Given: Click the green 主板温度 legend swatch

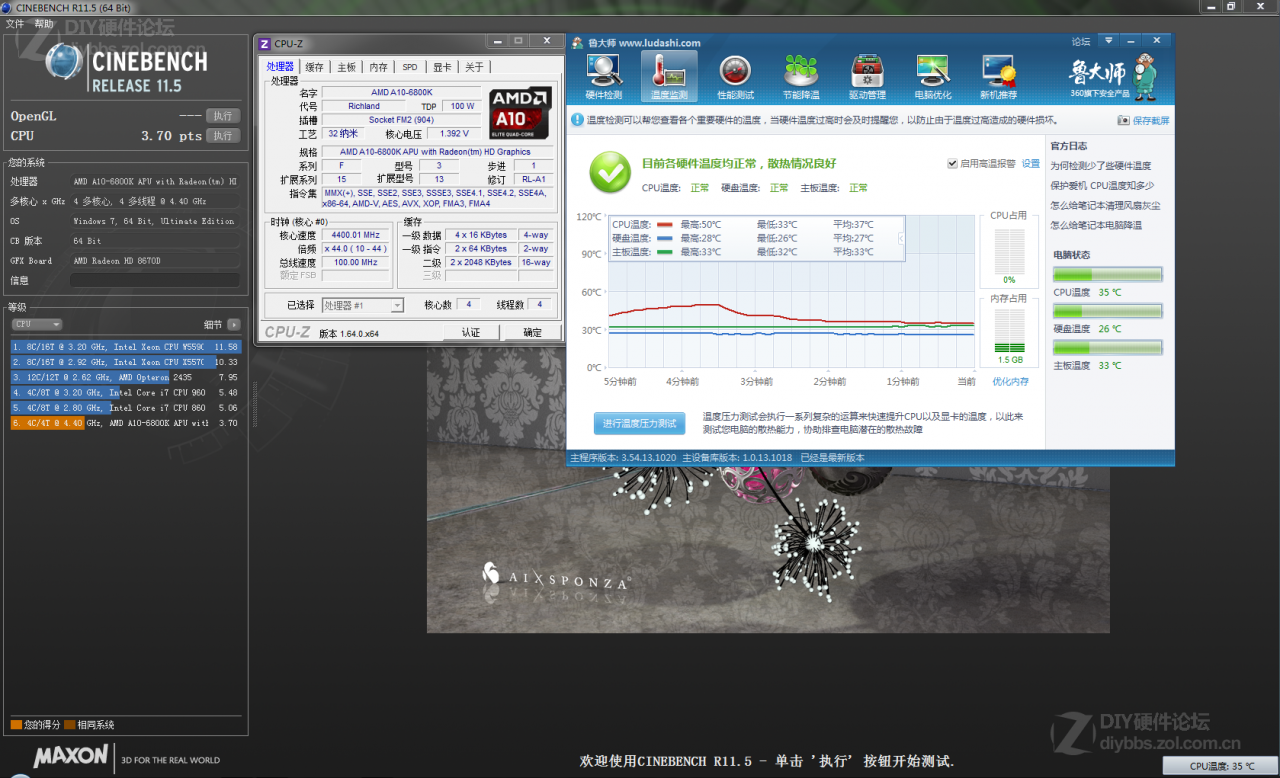Looking at the screenshot, I should point(664,252).
